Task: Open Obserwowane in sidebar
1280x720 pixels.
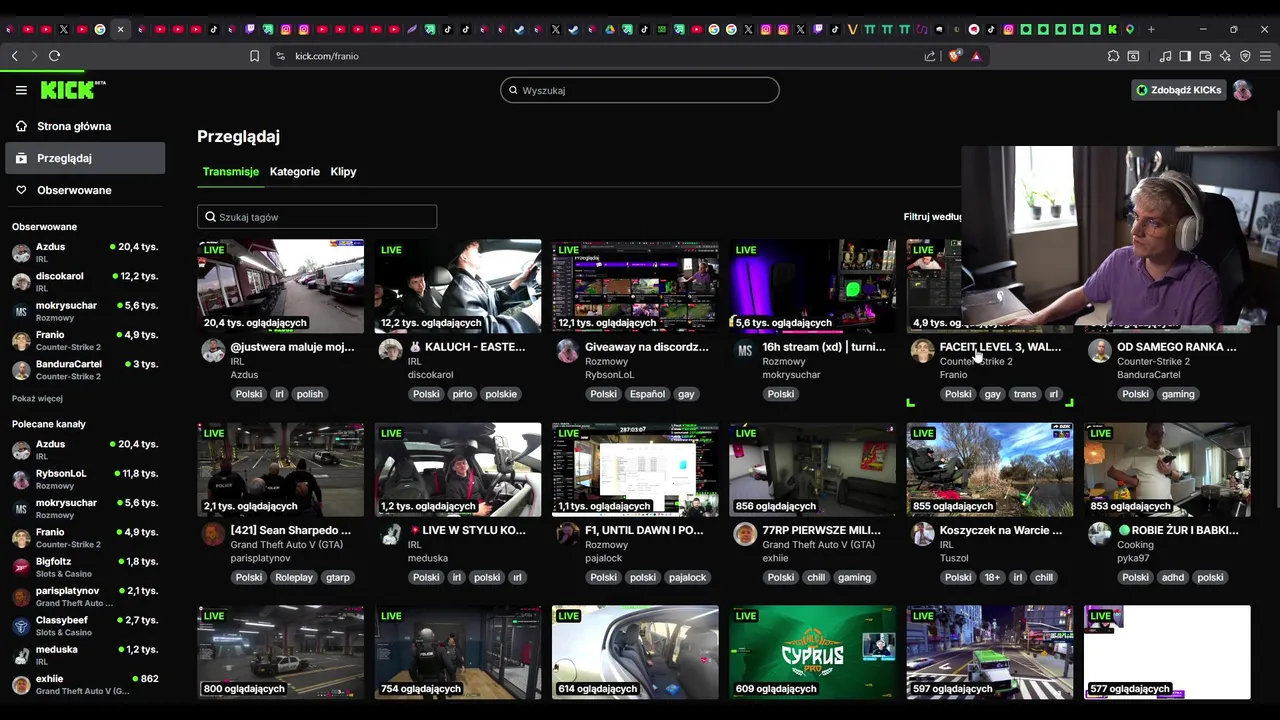Action: tap(85, 190)
